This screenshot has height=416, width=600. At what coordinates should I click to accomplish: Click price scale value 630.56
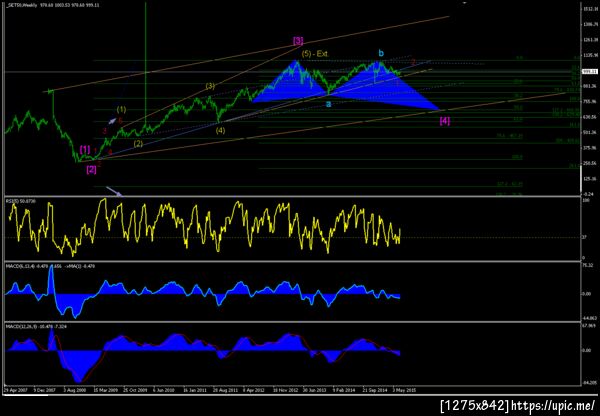click(588, 117)
